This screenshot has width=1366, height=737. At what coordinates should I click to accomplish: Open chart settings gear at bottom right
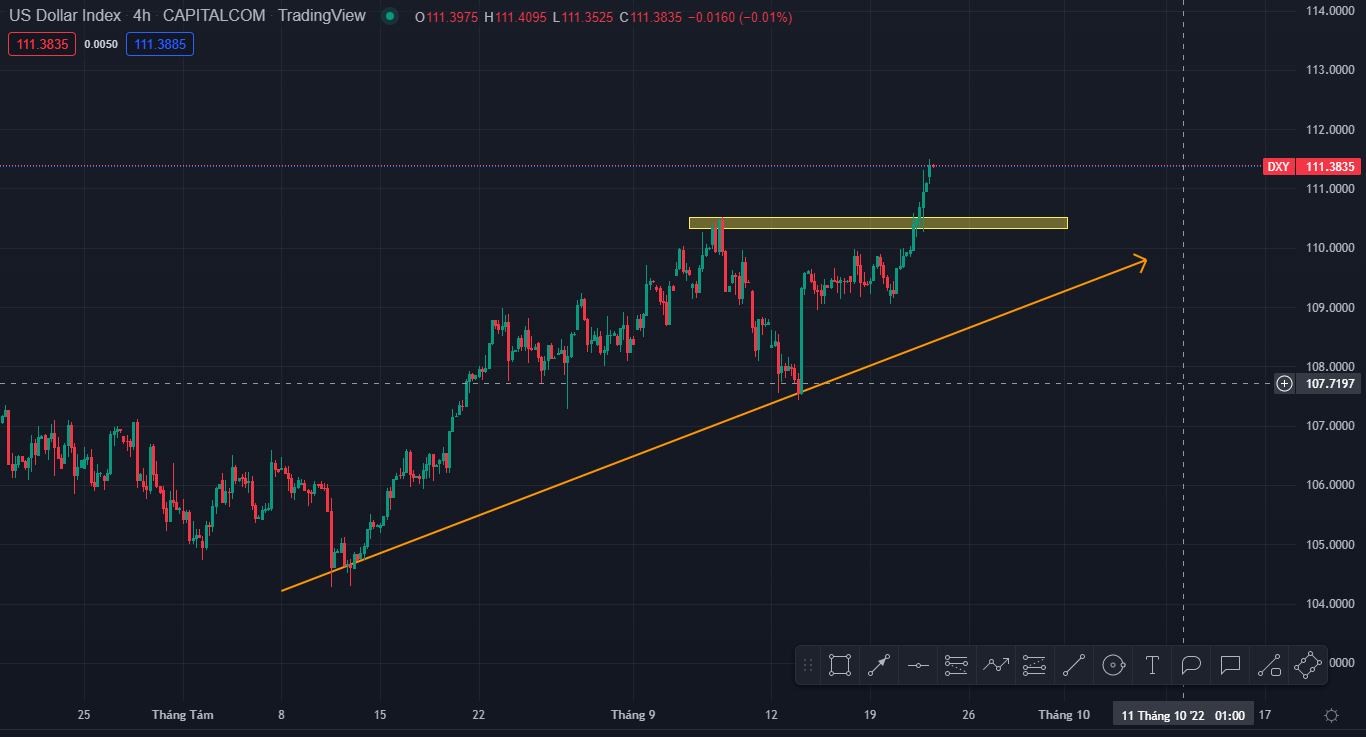pos(1331,715)
